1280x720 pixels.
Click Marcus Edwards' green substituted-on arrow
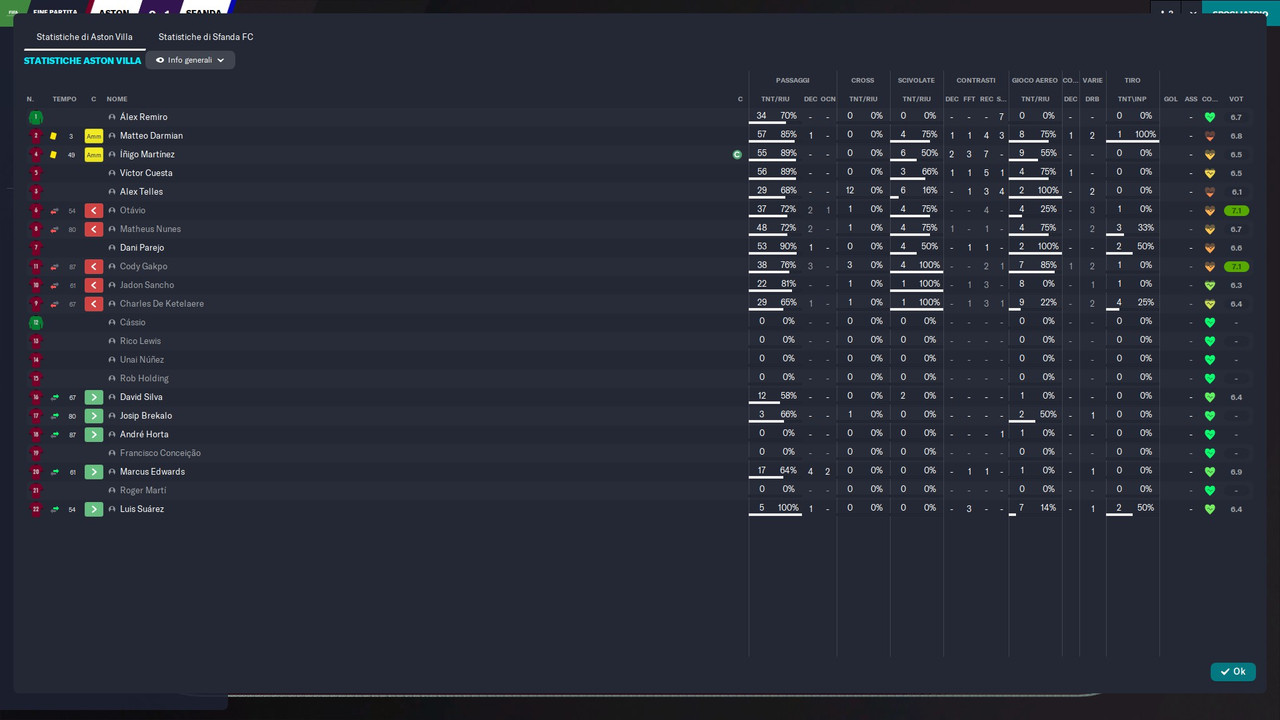pyautogui.click(x=94, y=472)
